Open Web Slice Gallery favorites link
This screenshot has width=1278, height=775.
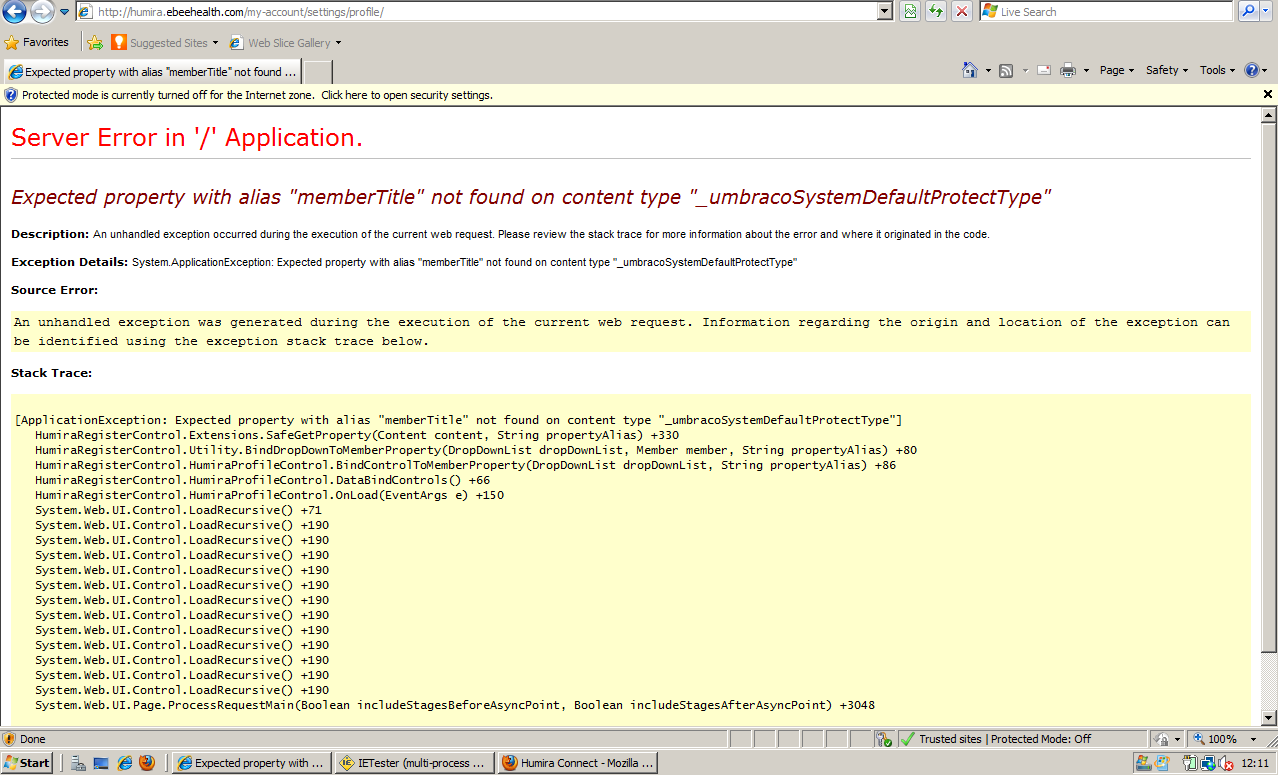[279, 43]
